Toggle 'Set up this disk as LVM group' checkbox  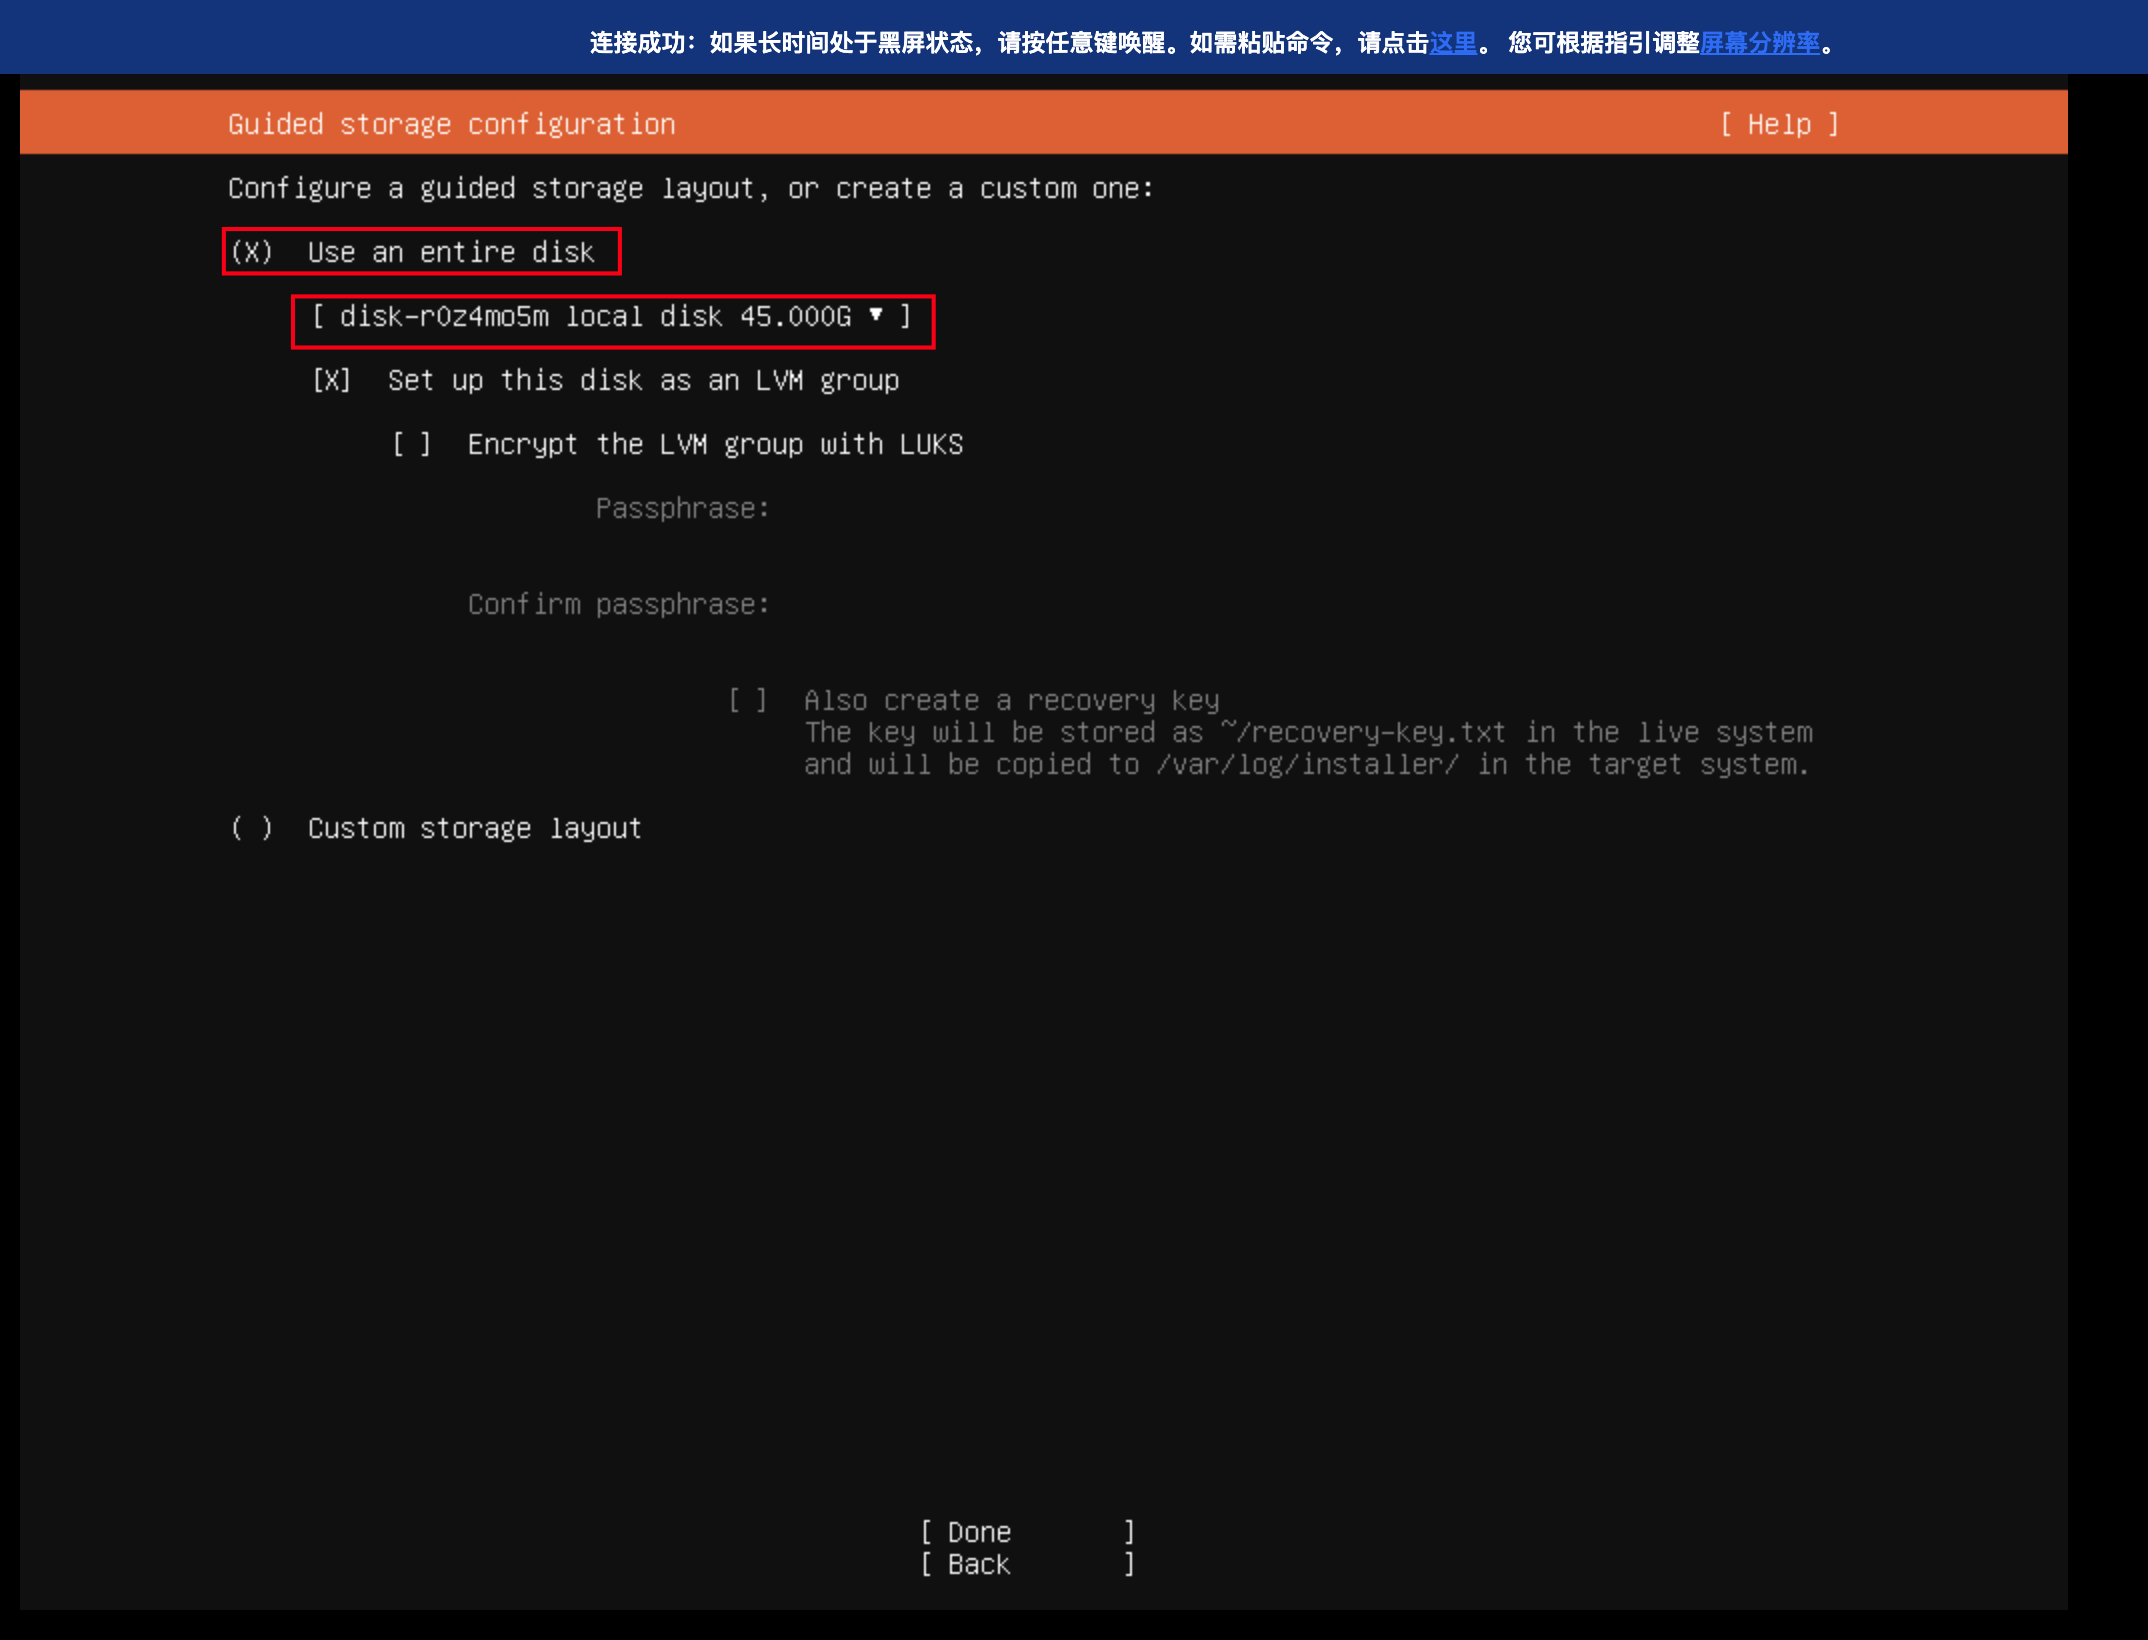(x=331, y=380)
